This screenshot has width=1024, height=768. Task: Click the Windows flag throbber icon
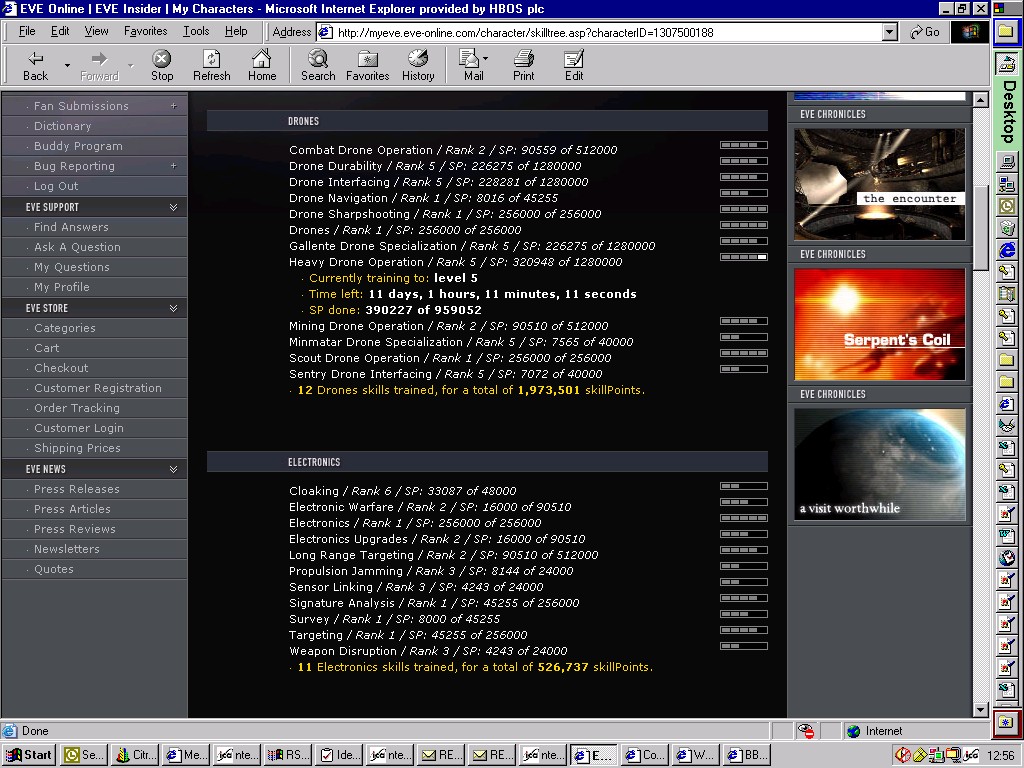(970, 32)
